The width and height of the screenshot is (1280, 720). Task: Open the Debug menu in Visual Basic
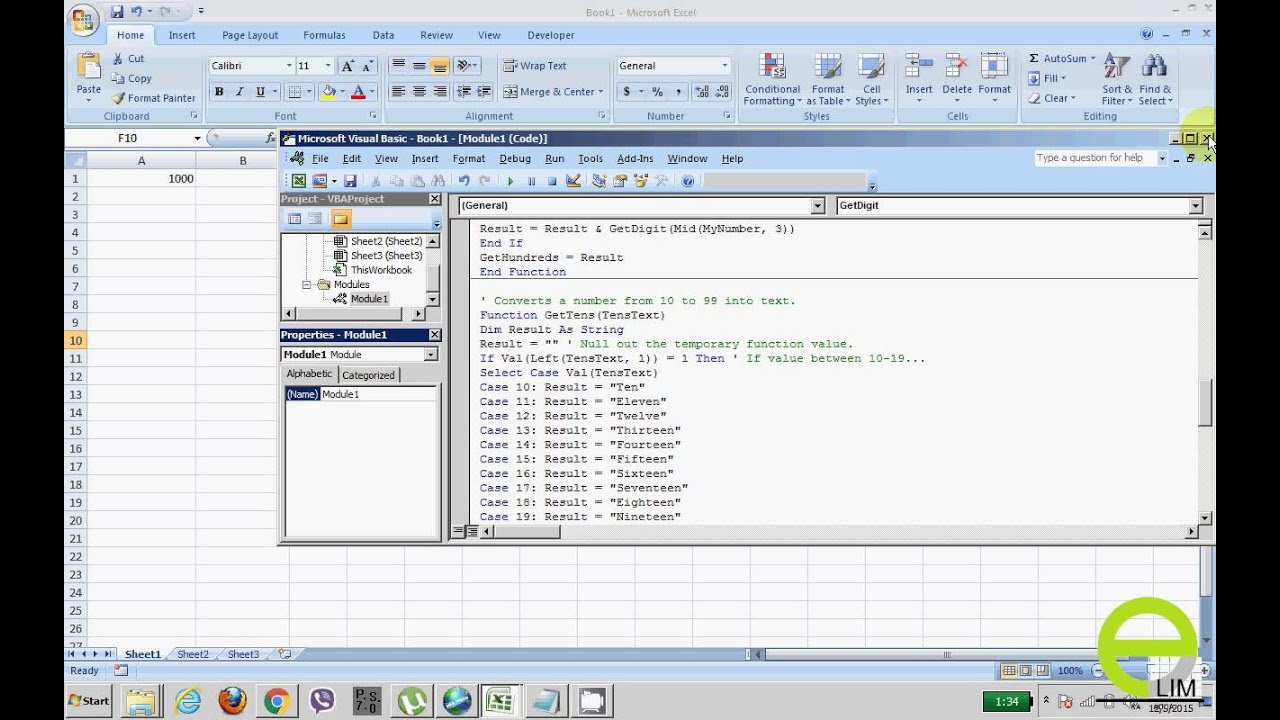point(515,158)
